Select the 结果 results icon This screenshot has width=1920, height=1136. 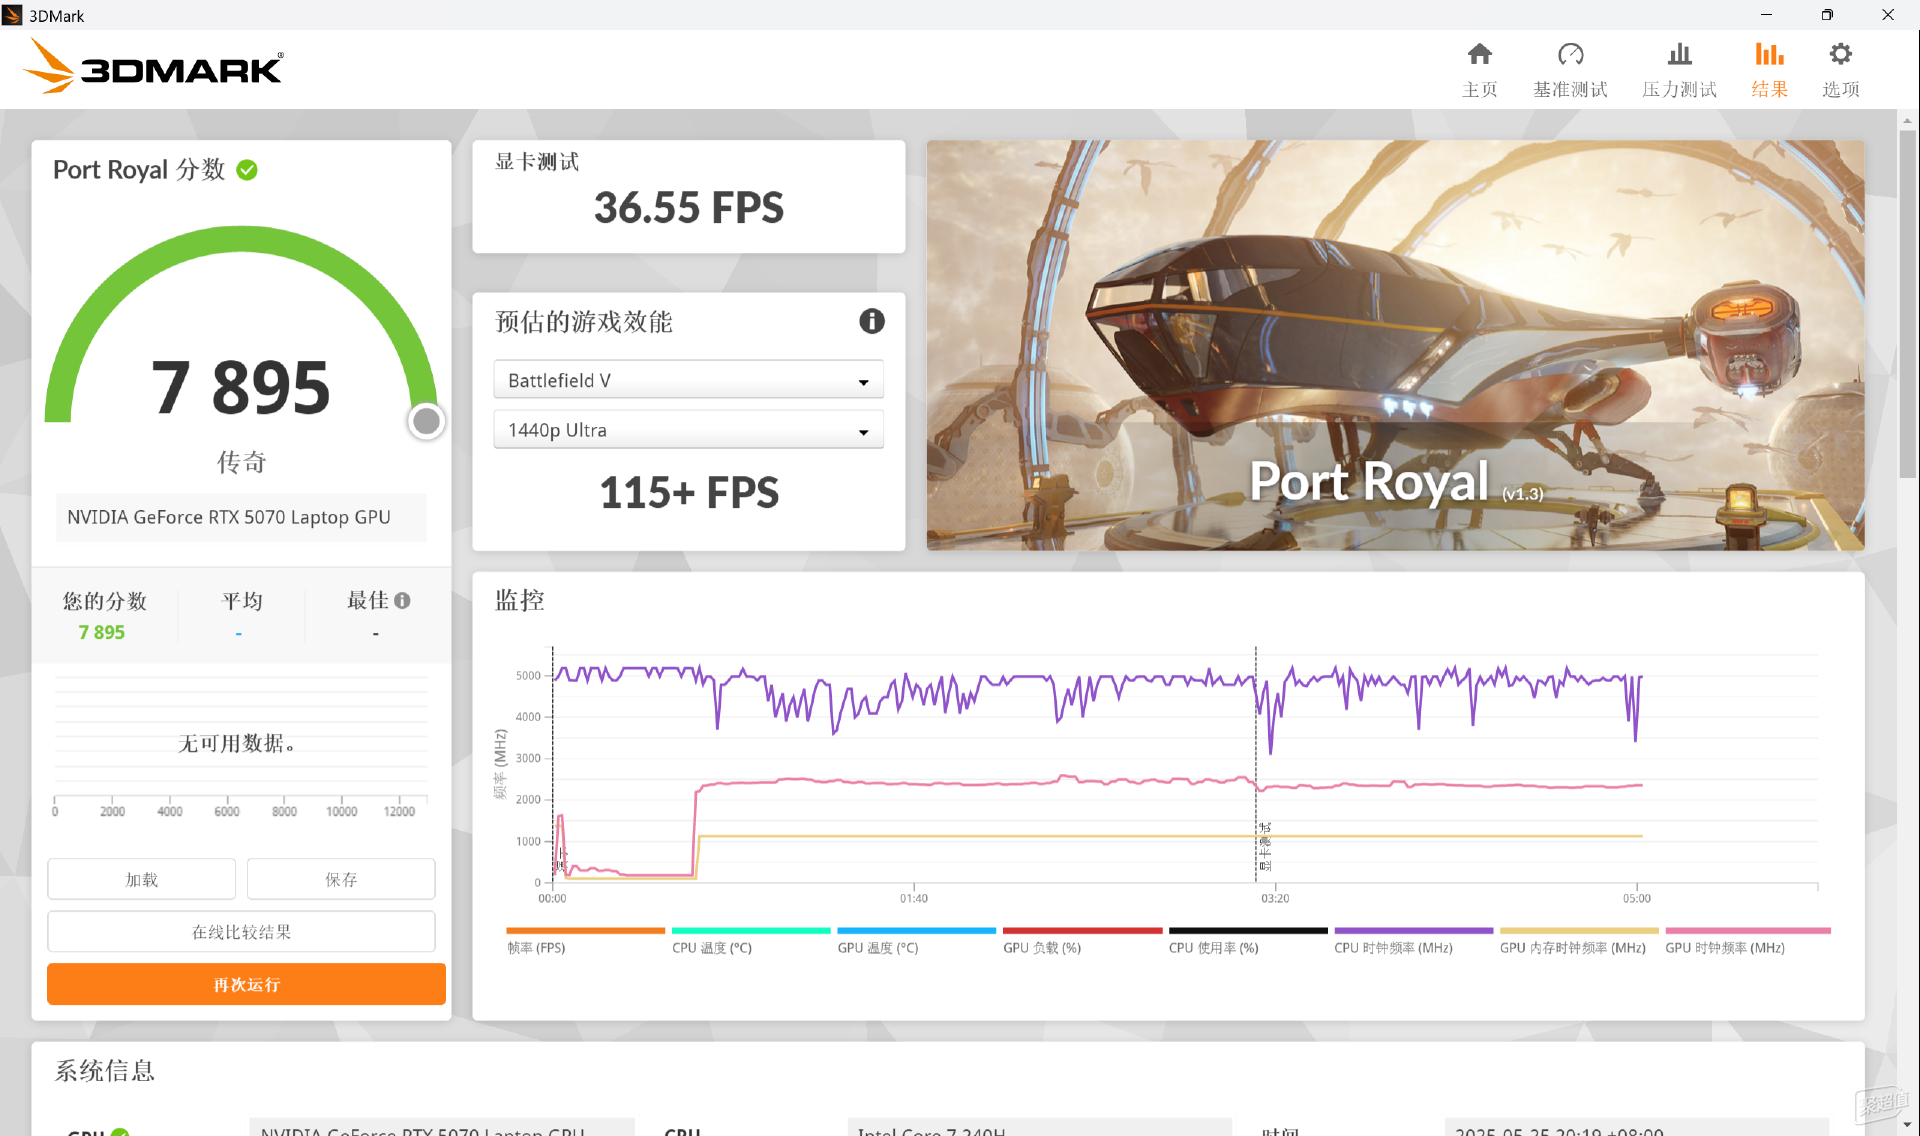(1769, 54)
